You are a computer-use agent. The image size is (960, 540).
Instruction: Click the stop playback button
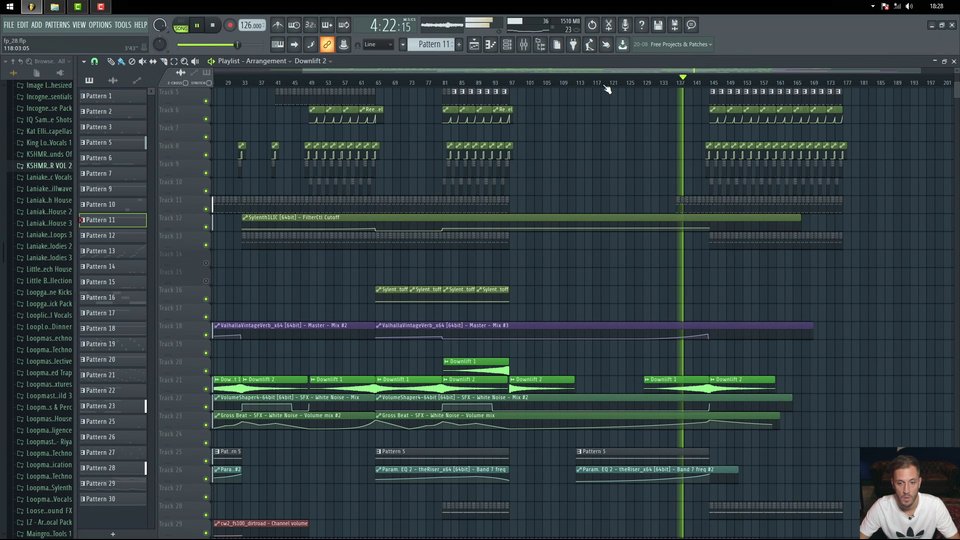(212, 26)
